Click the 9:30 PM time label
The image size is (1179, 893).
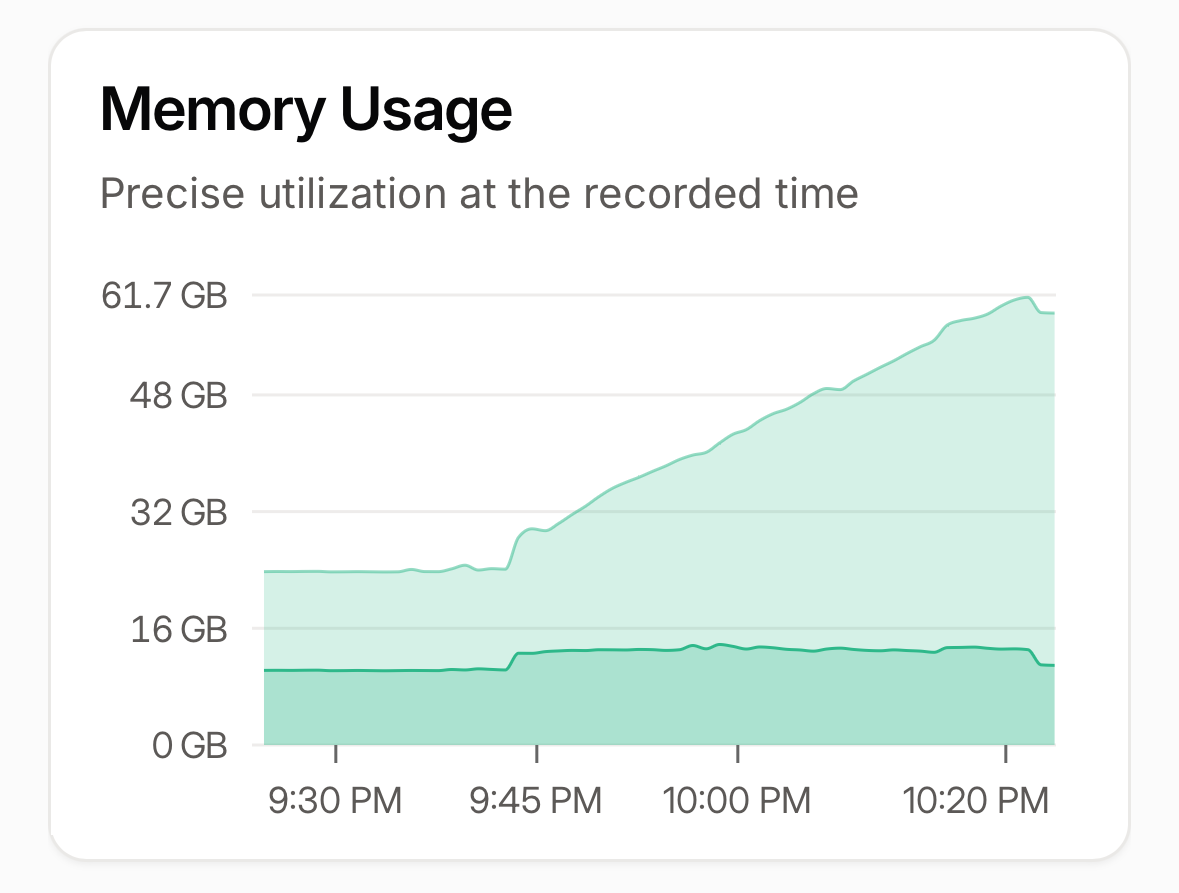(x=335, y=801)
